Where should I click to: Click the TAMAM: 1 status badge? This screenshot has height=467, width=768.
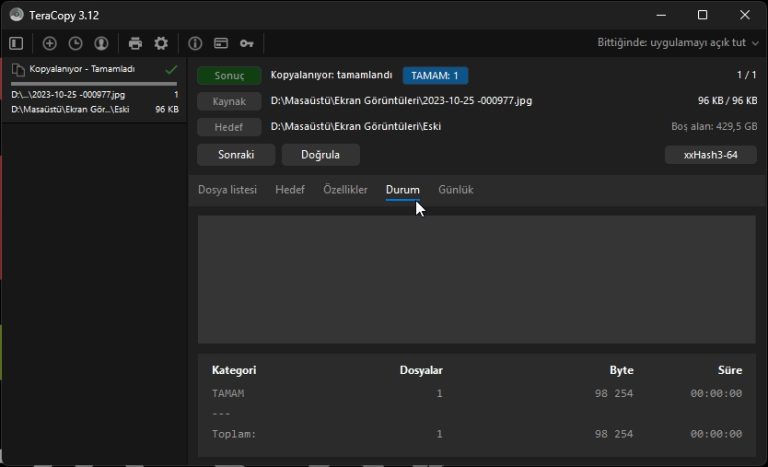435,75
